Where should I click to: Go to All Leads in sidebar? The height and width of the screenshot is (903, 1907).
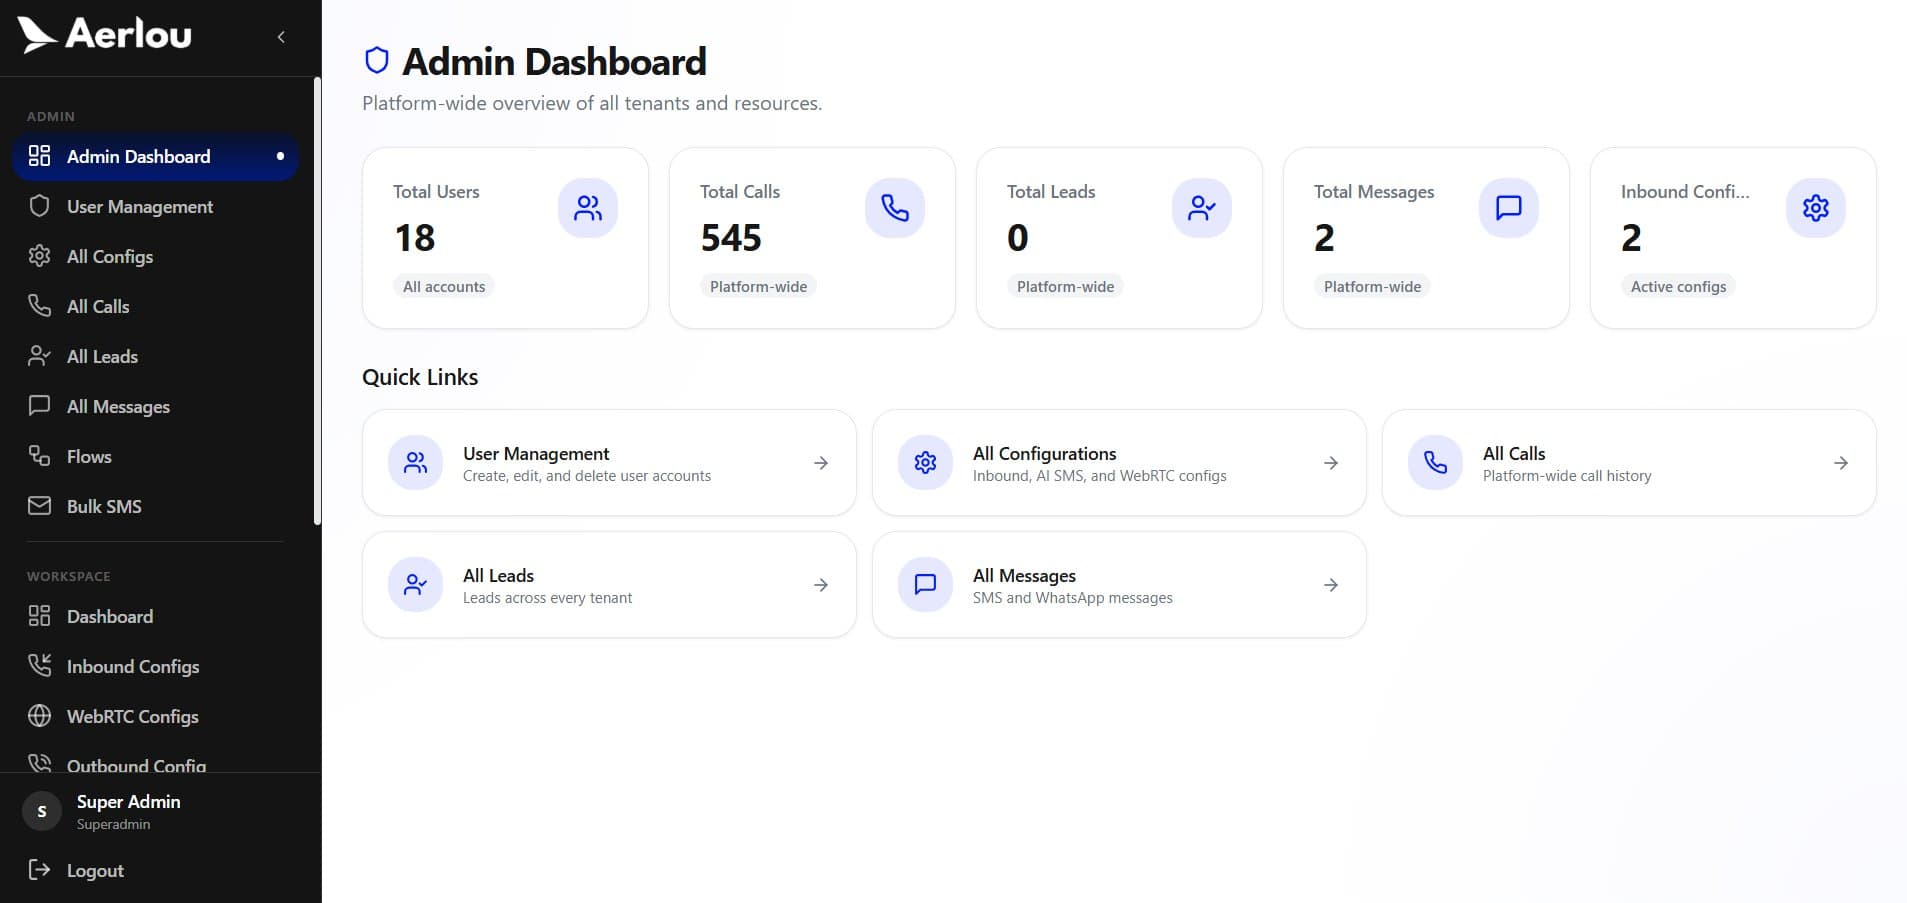[x=102, y=357]
